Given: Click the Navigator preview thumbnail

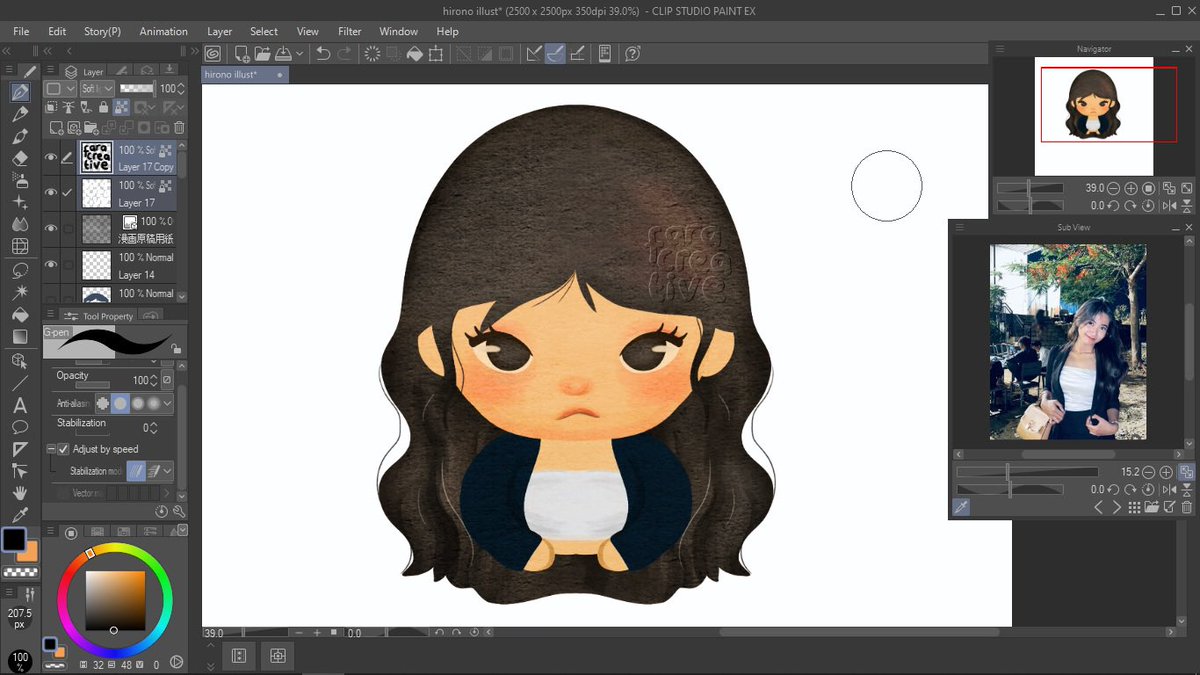Looking at the screenshot, I should tap(1094, 115).
